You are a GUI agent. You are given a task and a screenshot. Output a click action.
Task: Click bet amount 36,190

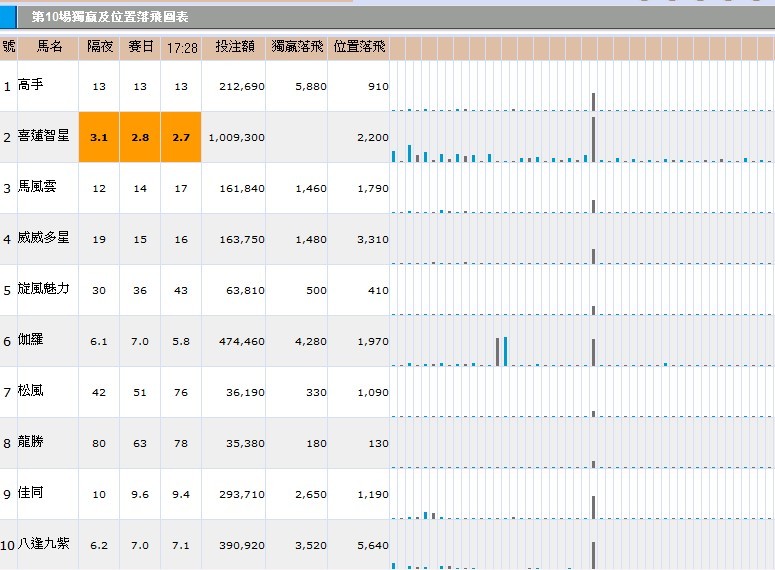pyautogui.click(x=245, y=393)
